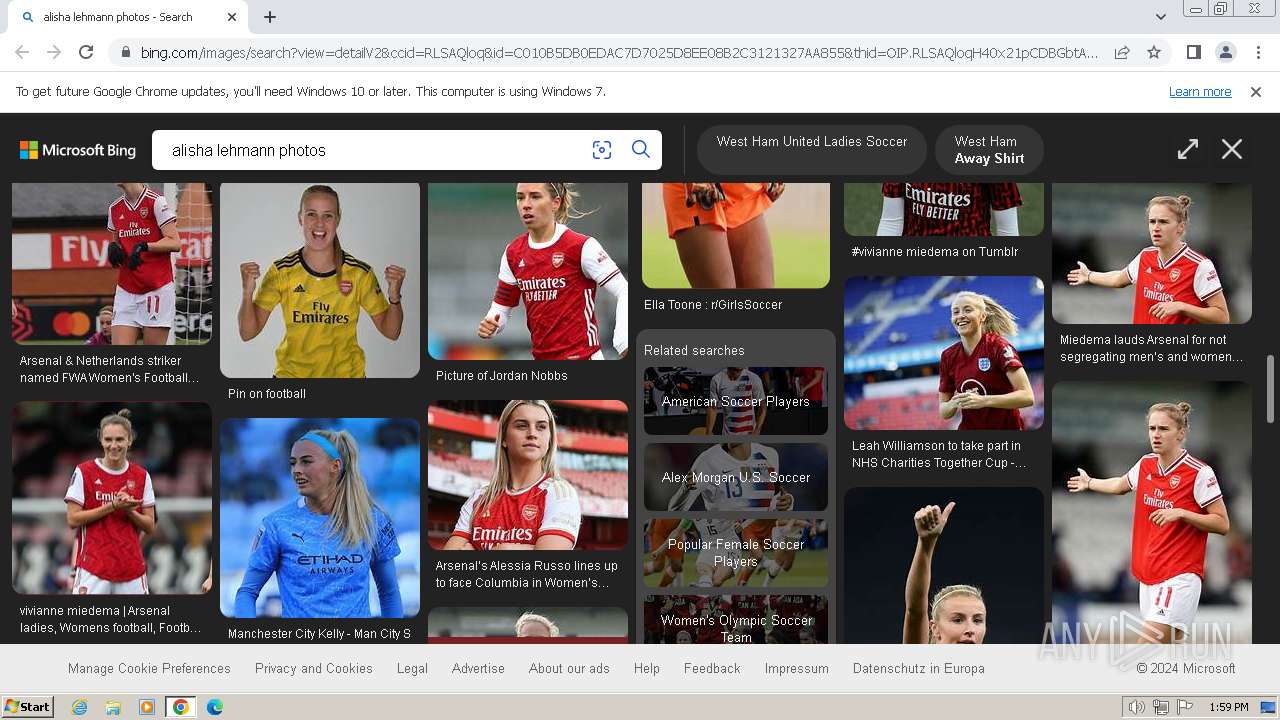Open a new browser tab
The image size is (1280, 720).
270,17
